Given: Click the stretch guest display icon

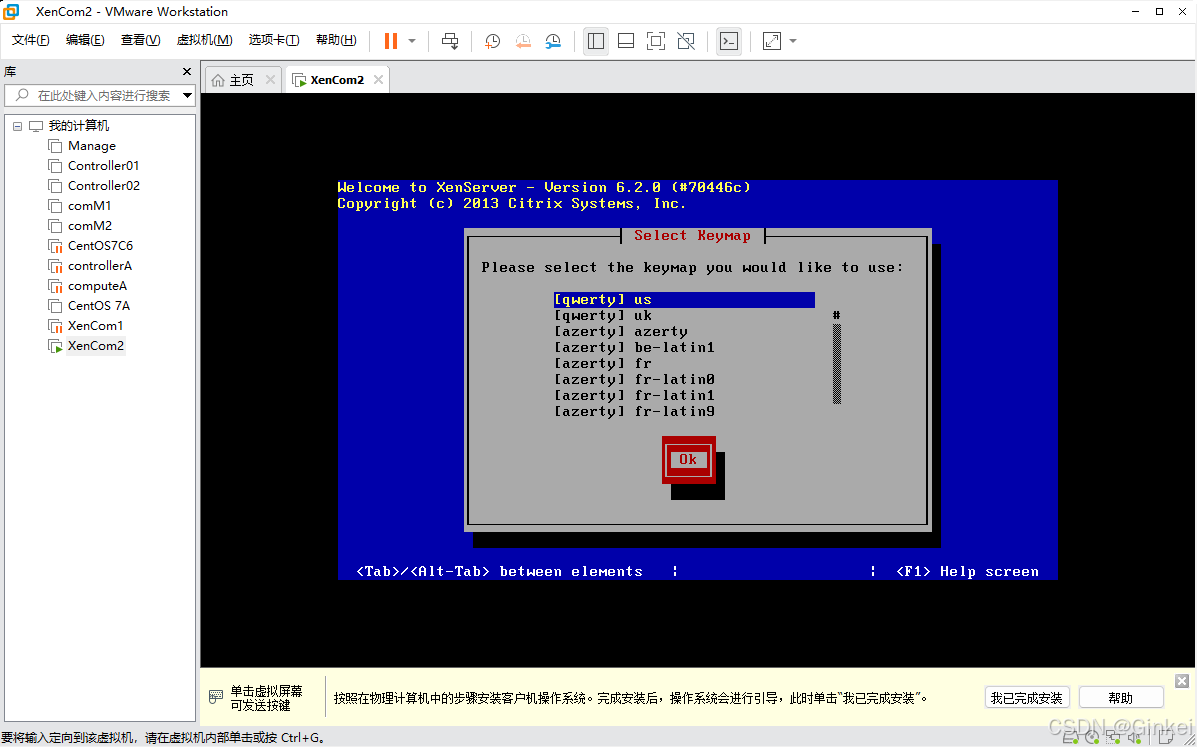Looking at the screenshot, I should tap(772, 41).
